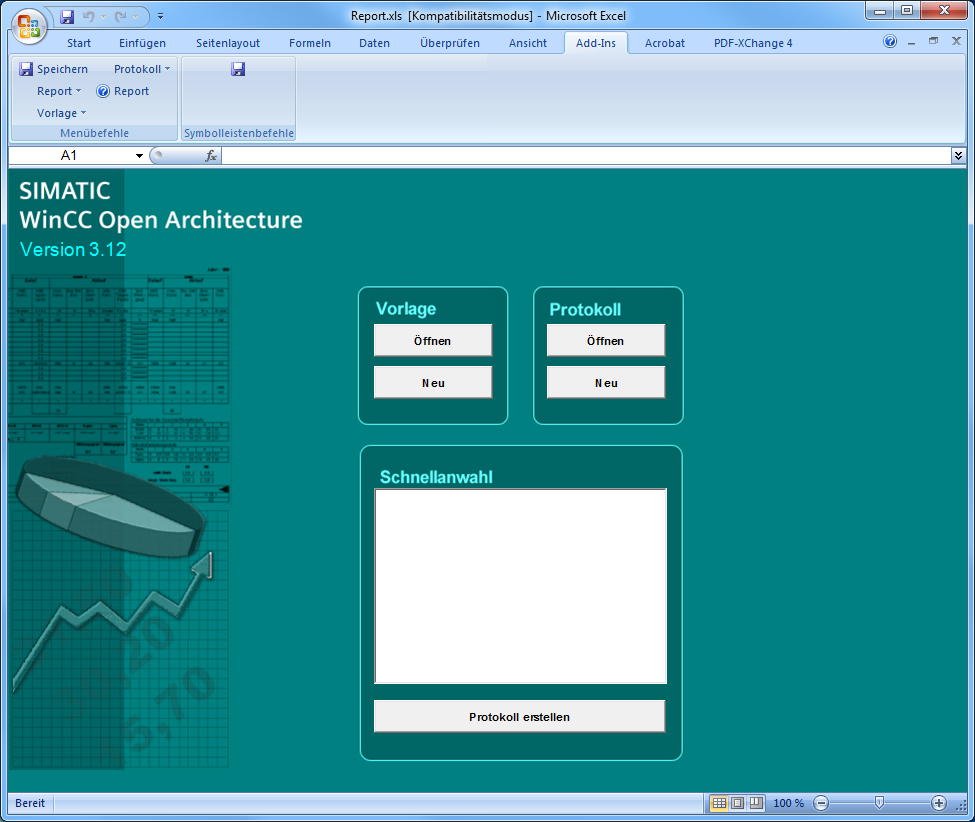The width and height of the screenshot is (975, 822).
Task: Click Neu button under Vorlage
Action: (x=433, y=382)
